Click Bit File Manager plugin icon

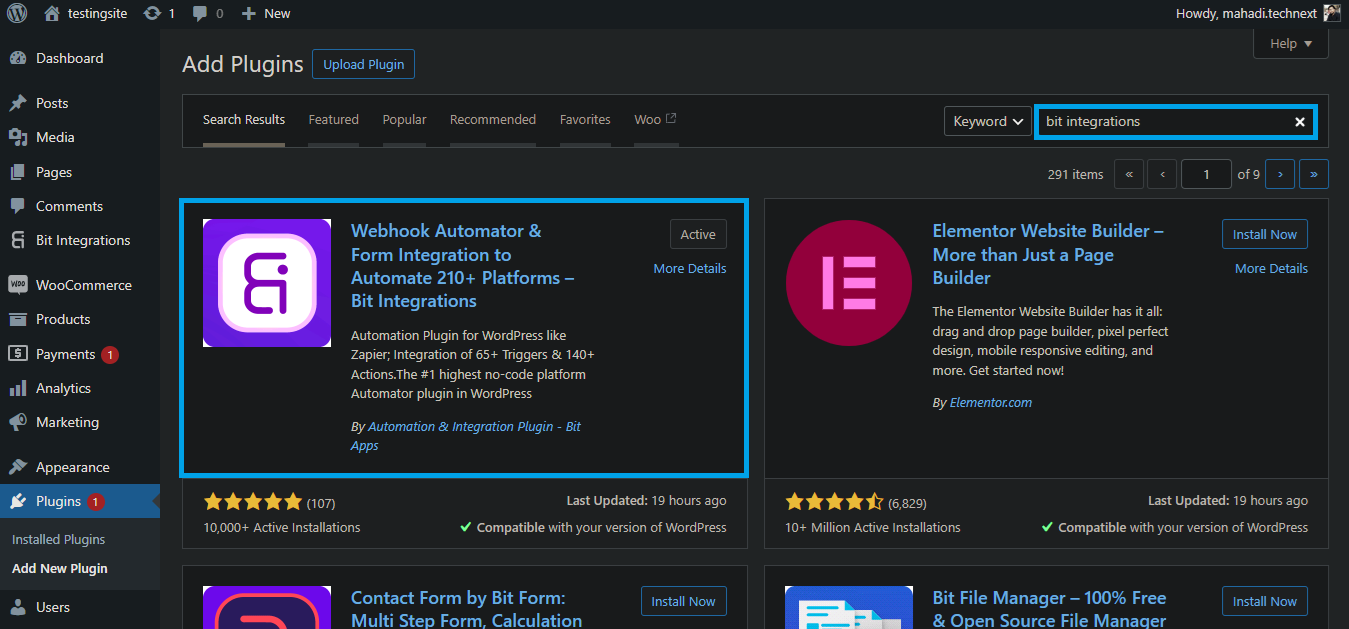[x=849, y=607]
